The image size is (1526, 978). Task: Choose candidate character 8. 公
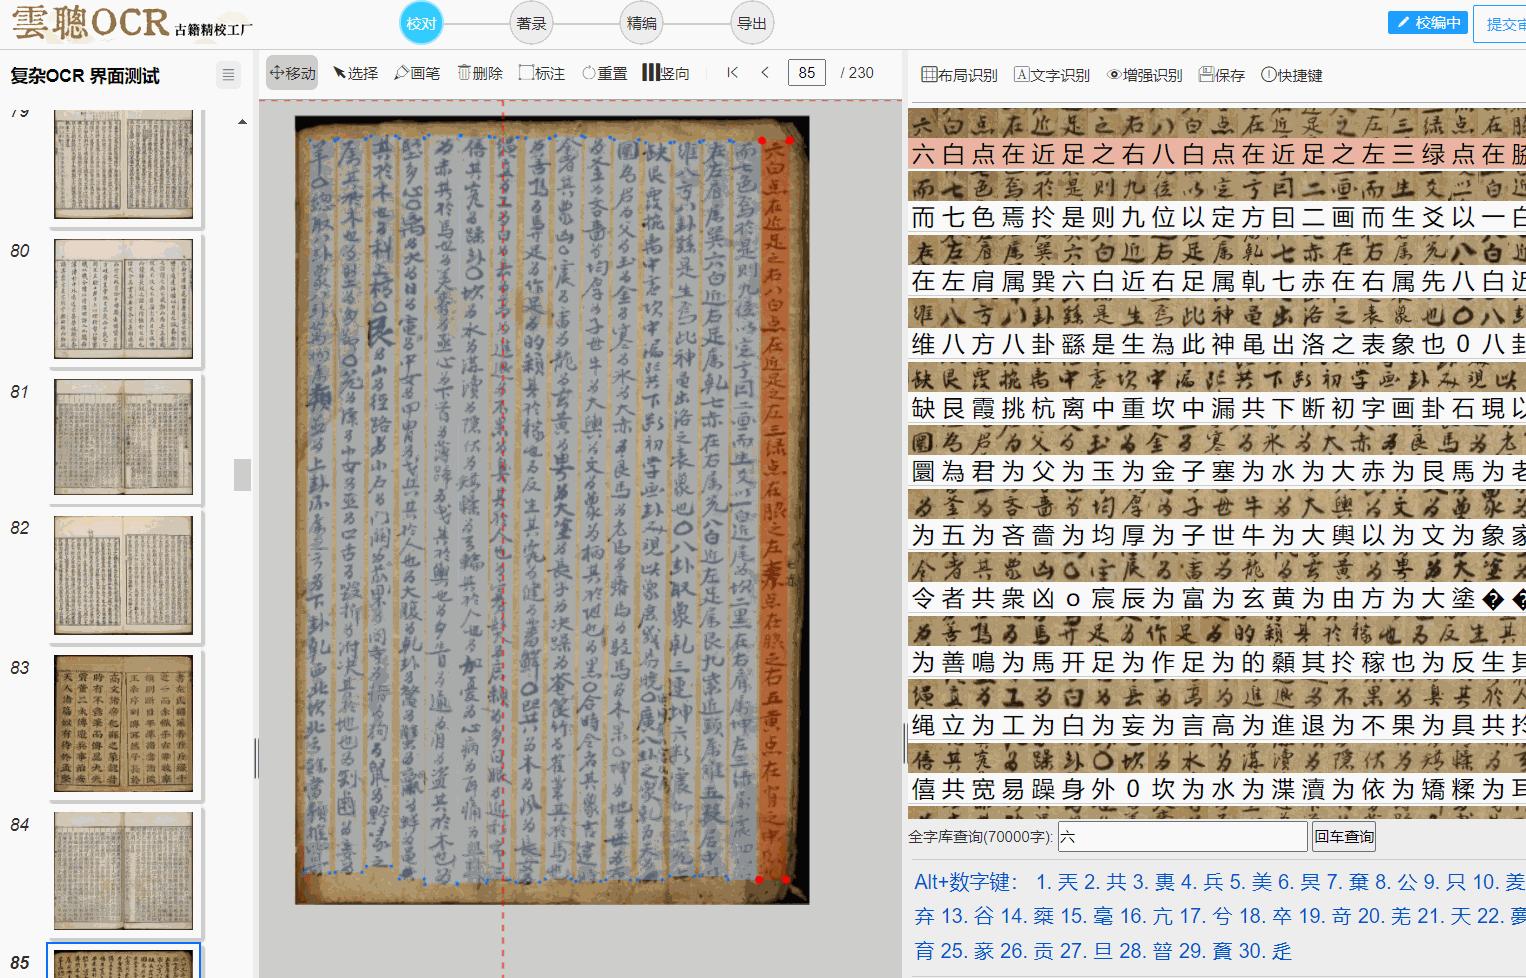(x=1396, y=882)
